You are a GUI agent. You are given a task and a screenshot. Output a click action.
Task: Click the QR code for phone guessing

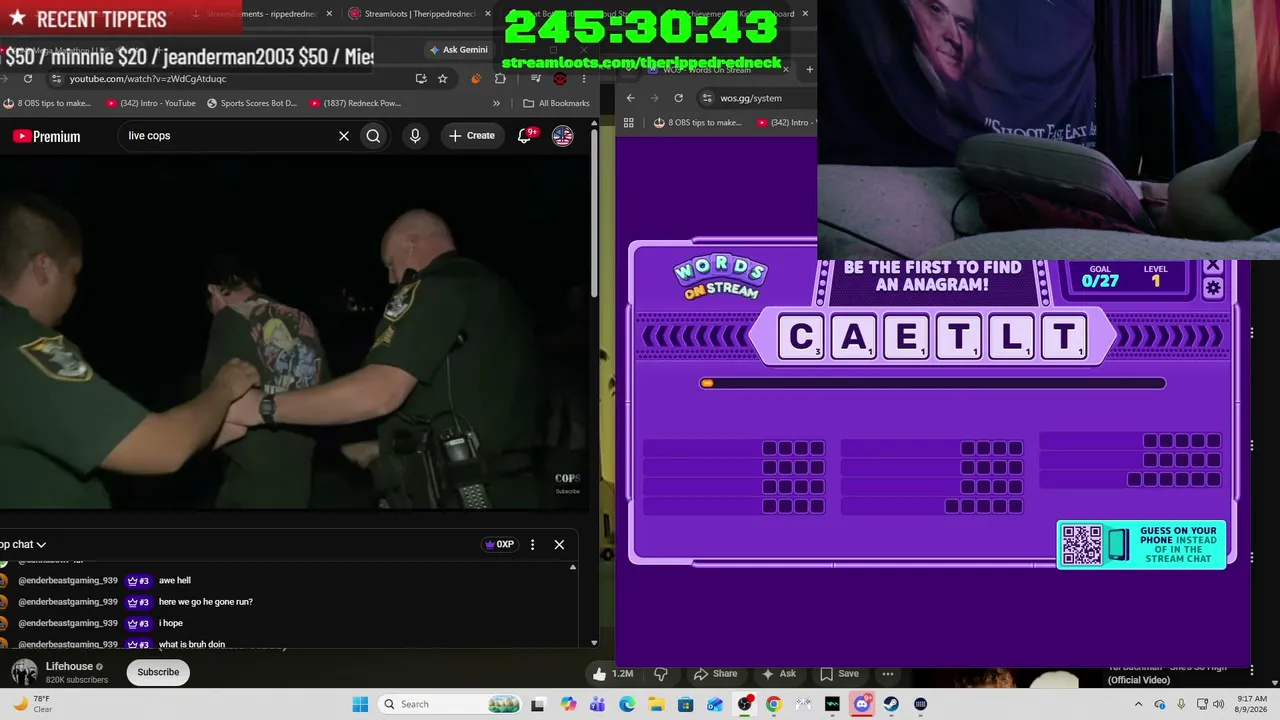point(1082,545)
